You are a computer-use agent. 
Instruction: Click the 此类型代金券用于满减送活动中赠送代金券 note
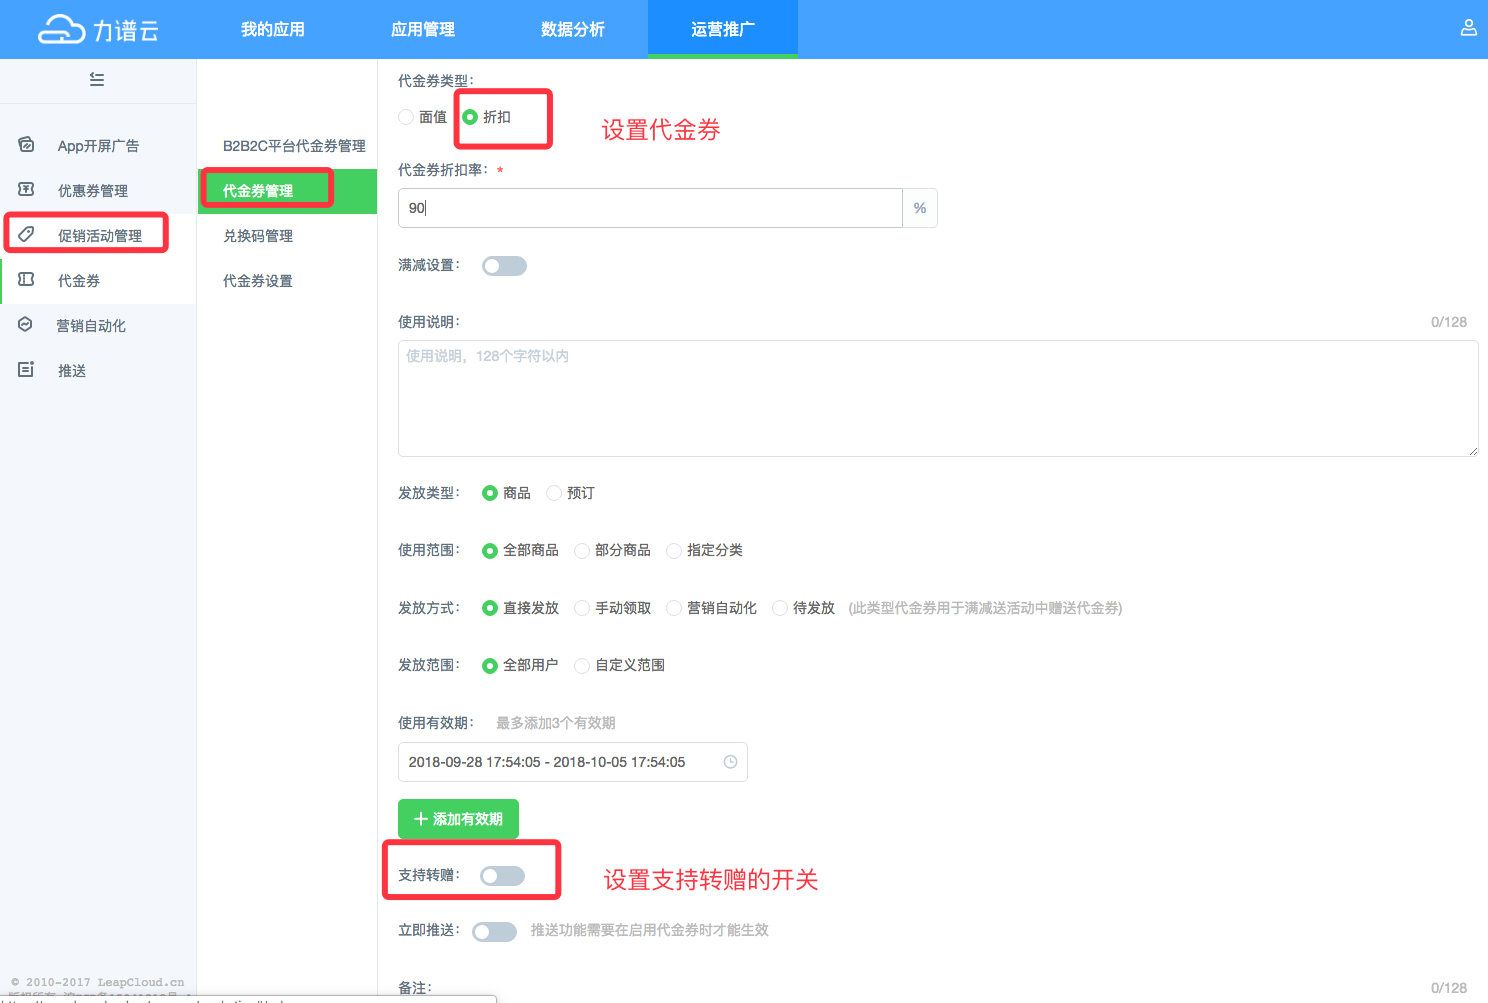tap(985, 608)
